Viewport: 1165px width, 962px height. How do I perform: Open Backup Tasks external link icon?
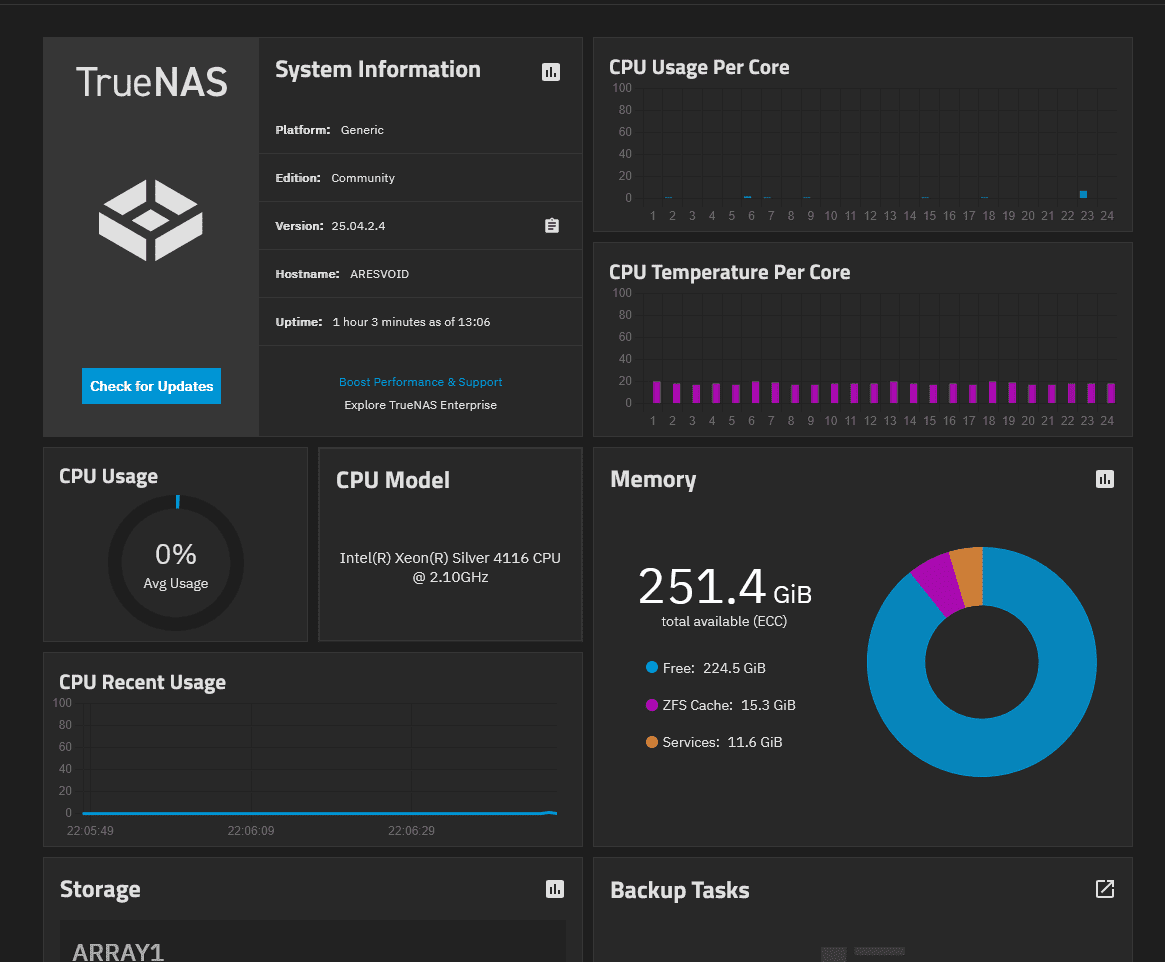tap(1105, 889)
